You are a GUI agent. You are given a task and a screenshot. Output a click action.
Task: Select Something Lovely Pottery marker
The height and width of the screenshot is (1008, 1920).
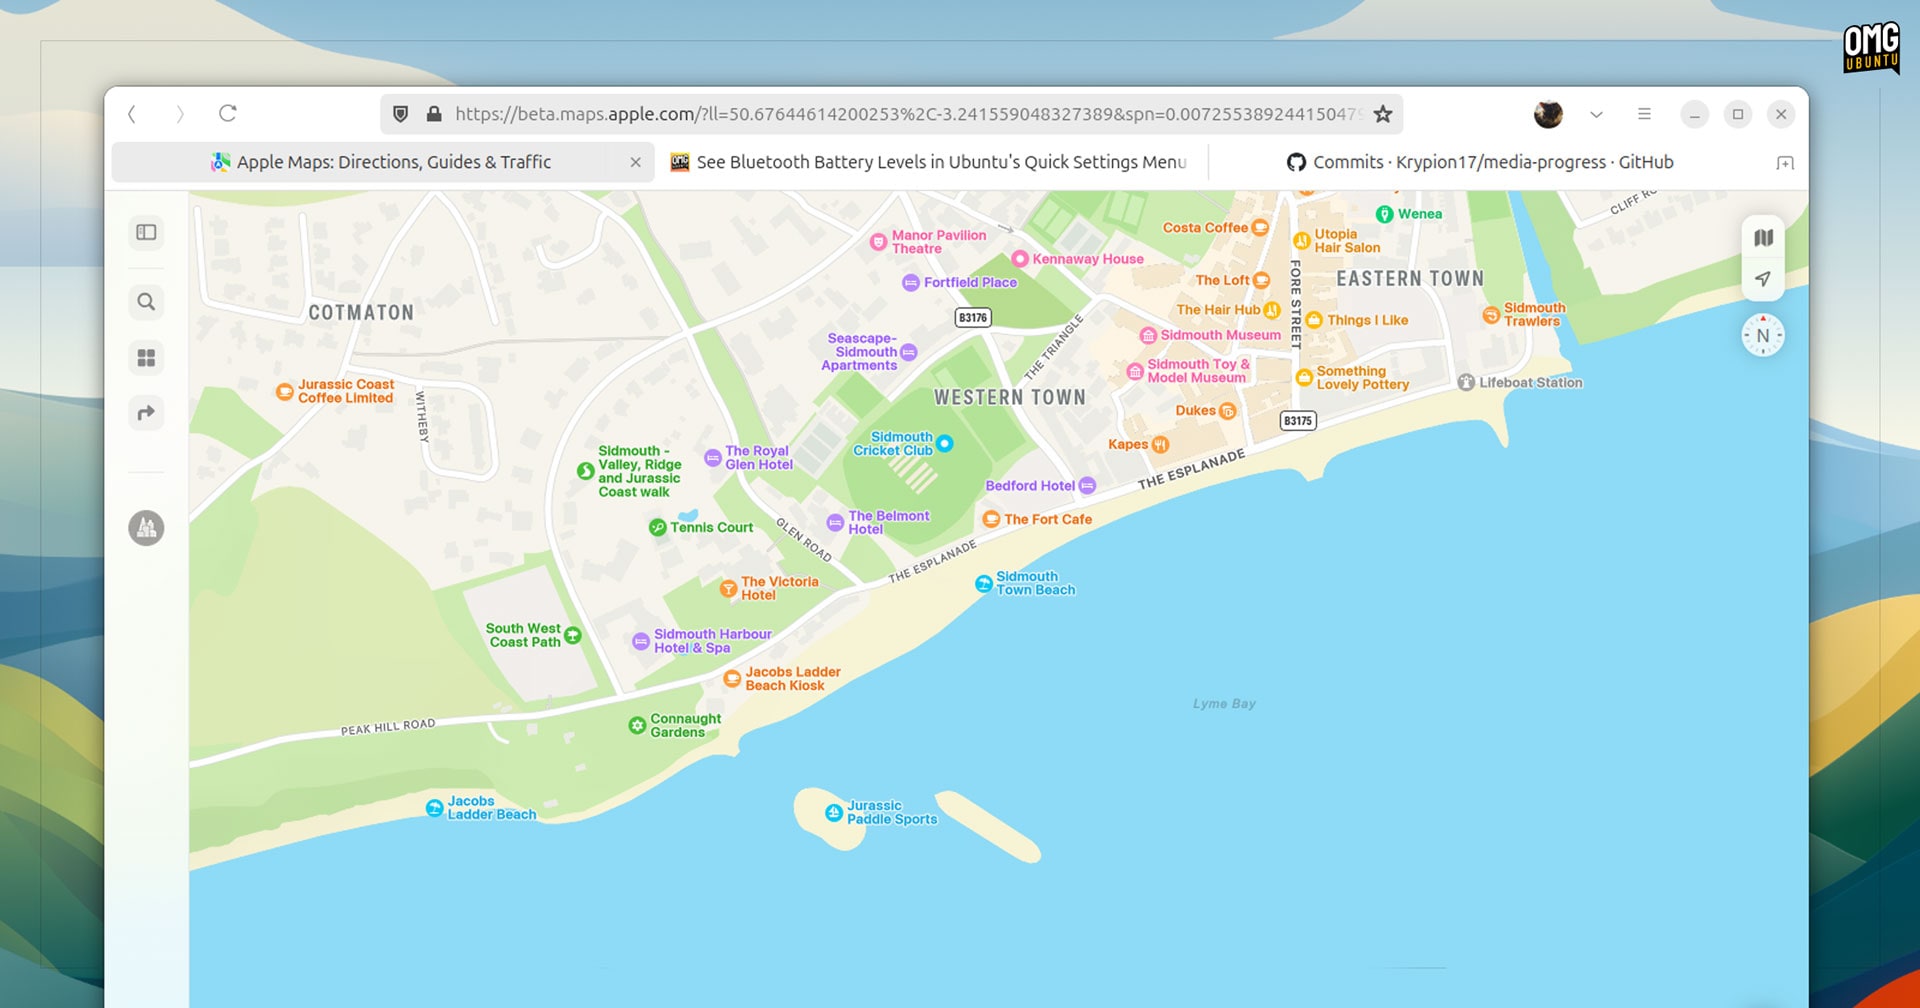pos(1304,378)
